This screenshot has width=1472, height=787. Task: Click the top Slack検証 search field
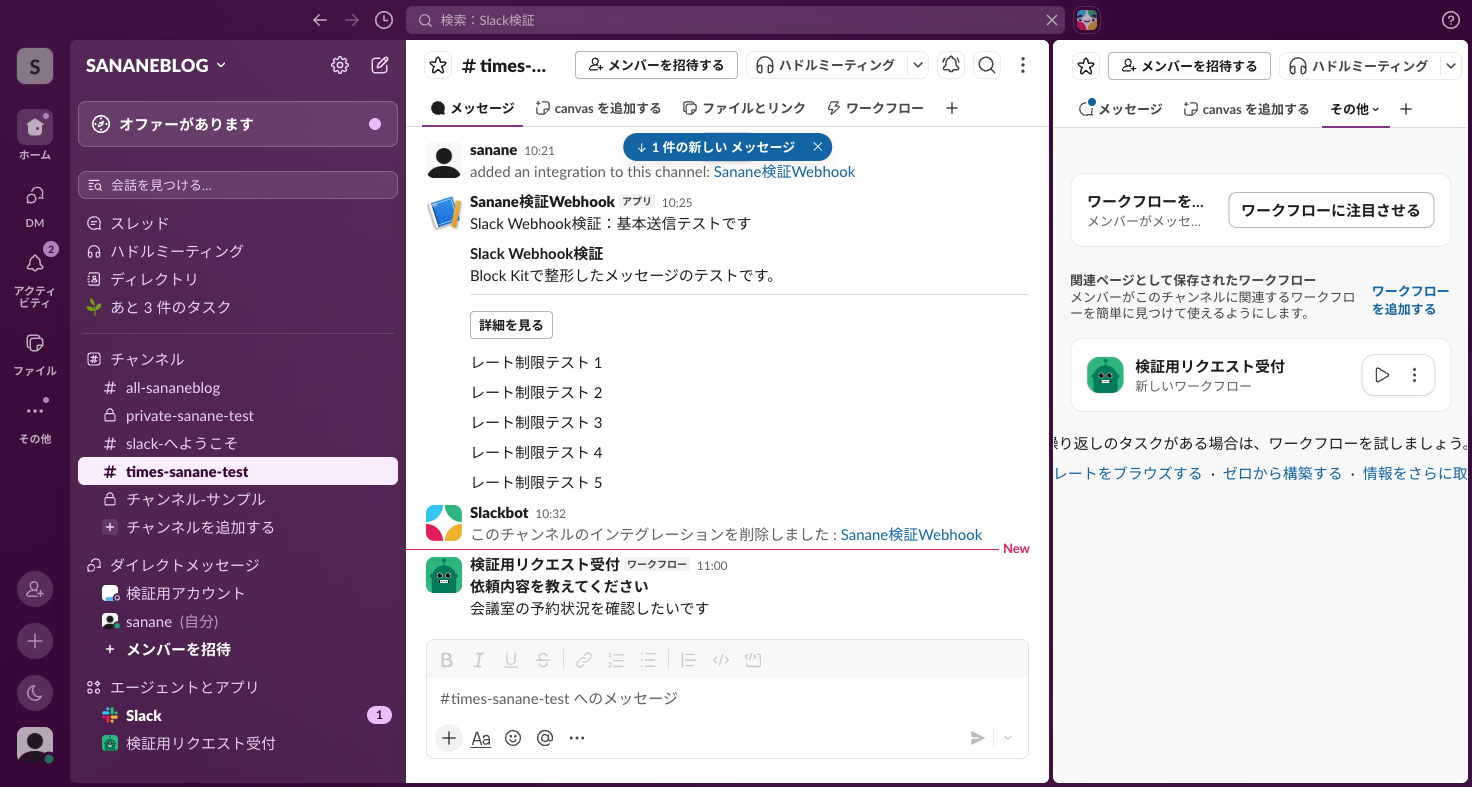coord(736,20)
